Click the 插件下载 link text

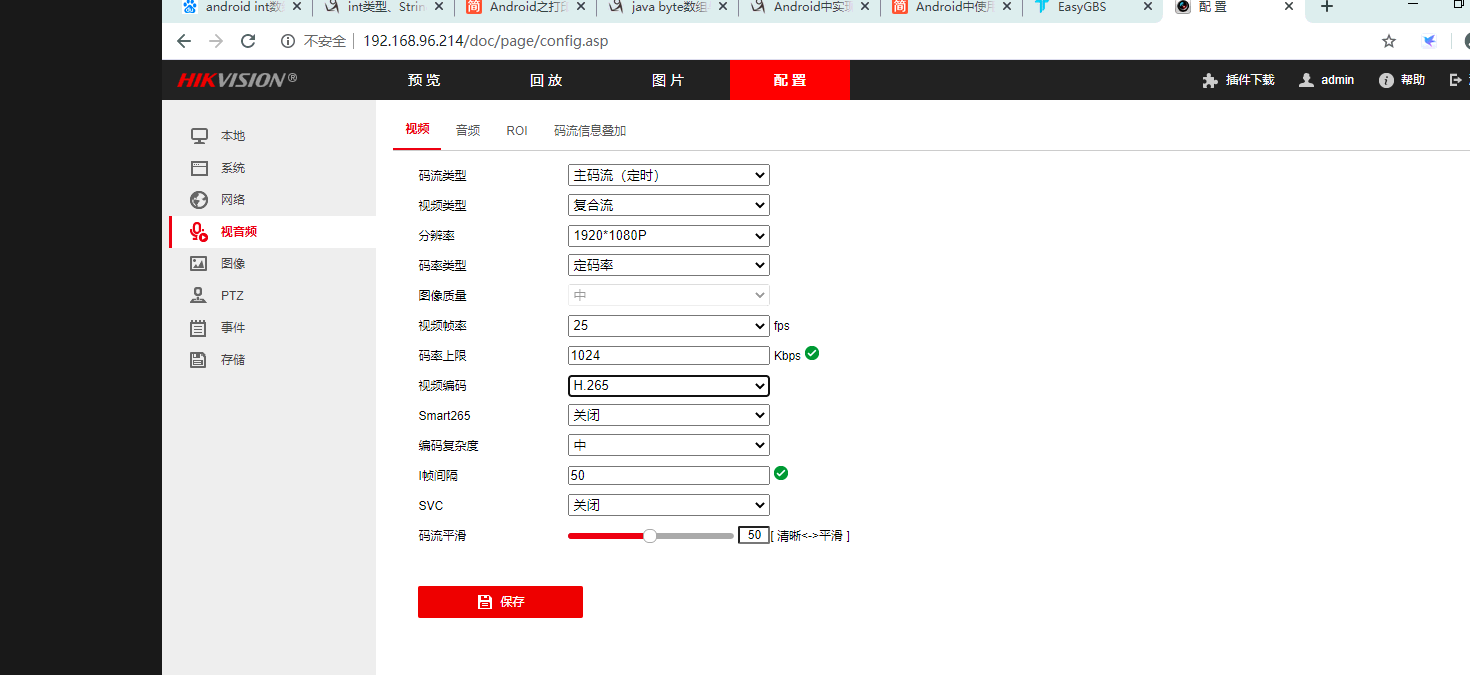point(1250,80)
